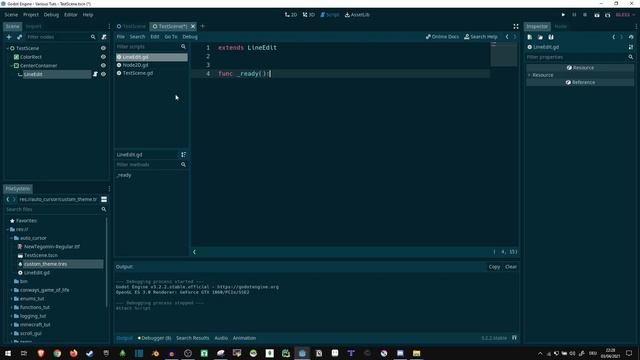The height and width of the screenshot is (360, 640).
Task: Toggle visibility of TestScene node
Action: point(103,48)
